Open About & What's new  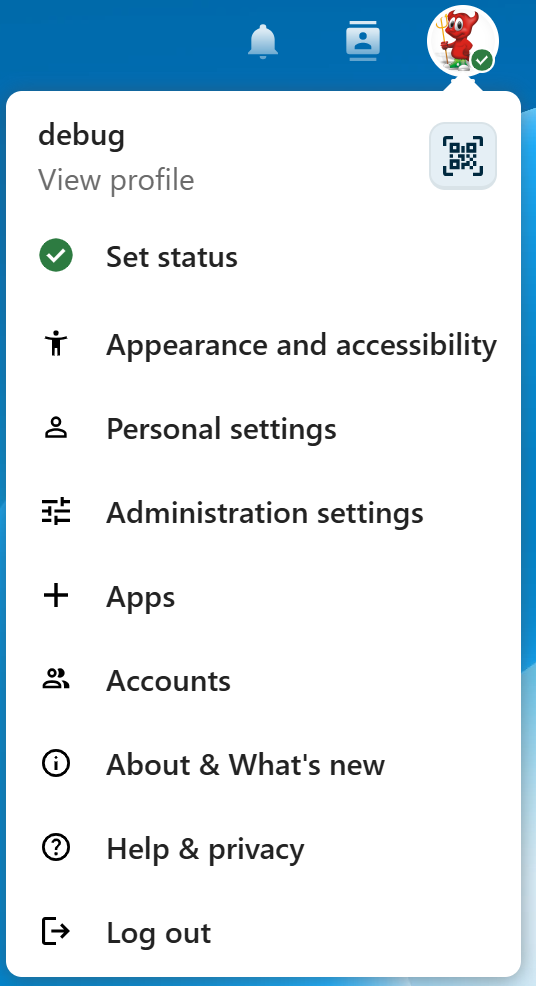pos(263,764)
